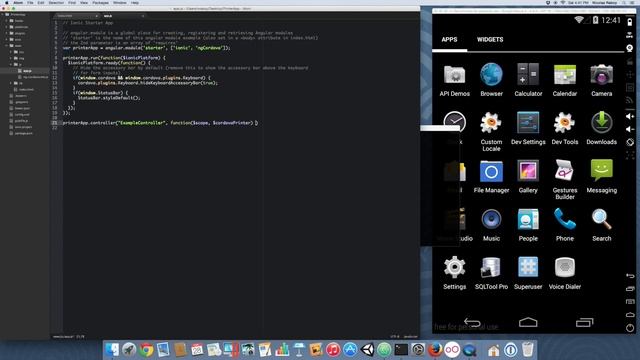Tap Android home navigation button
The width and height of the screenshot is (640, 360).
click(528, 322)
